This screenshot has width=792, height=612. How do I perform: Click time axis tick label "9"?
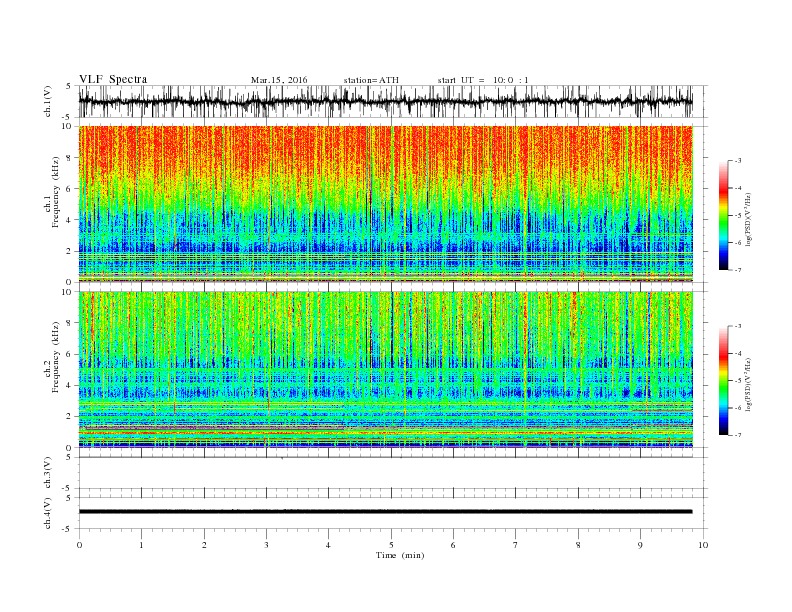point(640,545)
